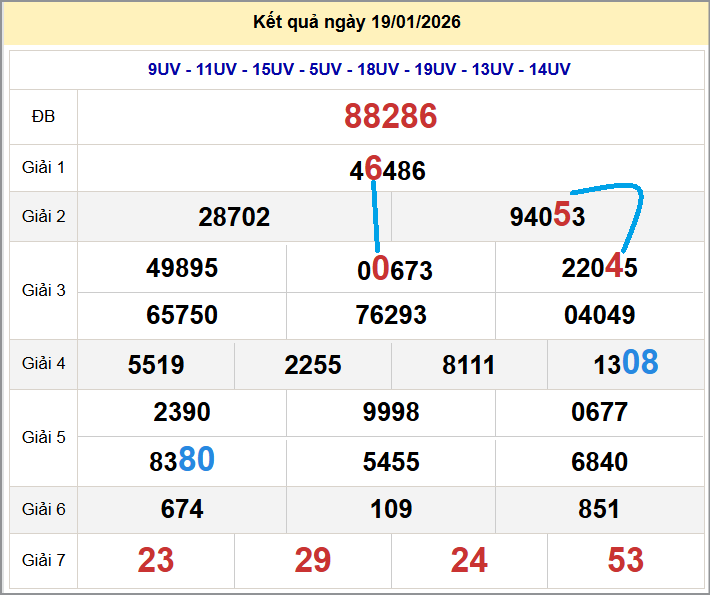Select the Giải 6 number 109
The image size is (710, 595).
(391, 509)
